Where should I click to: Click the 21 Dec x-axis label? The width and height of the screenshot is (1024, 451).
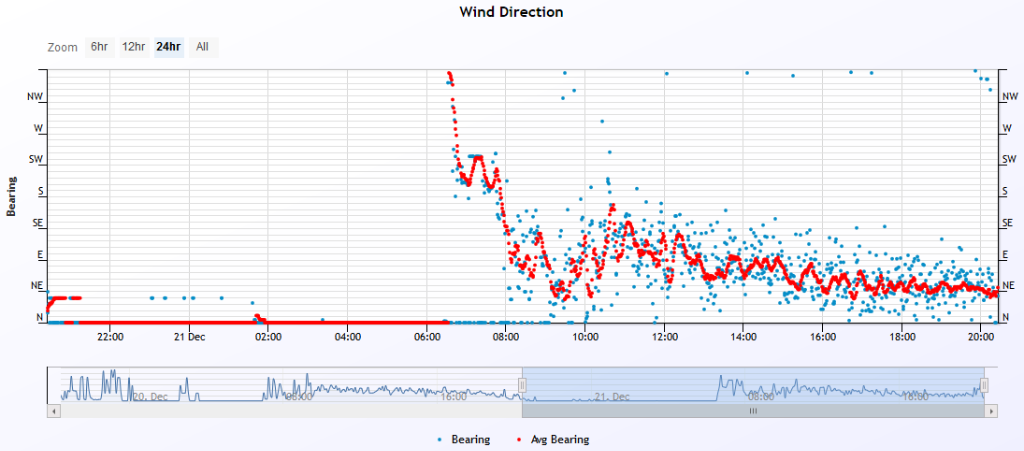(189, 337)
